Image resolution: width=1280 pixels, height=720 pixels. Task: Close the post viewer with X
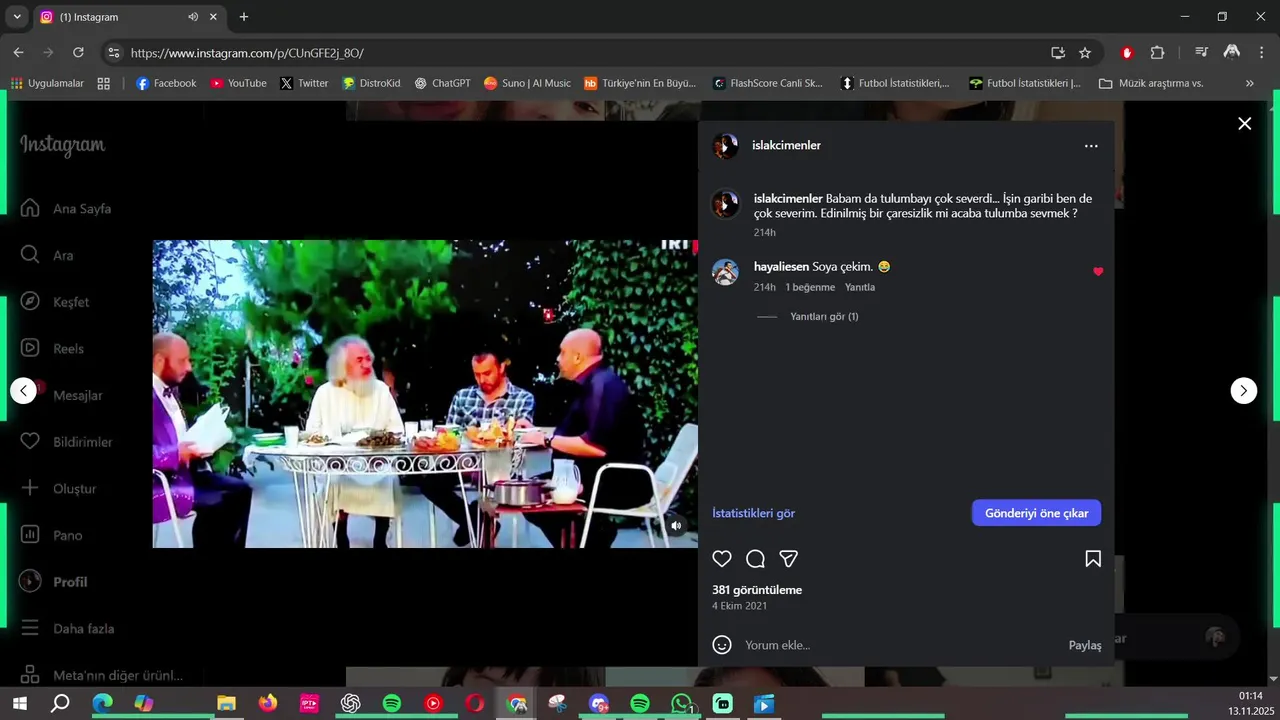pos(1244,124)
